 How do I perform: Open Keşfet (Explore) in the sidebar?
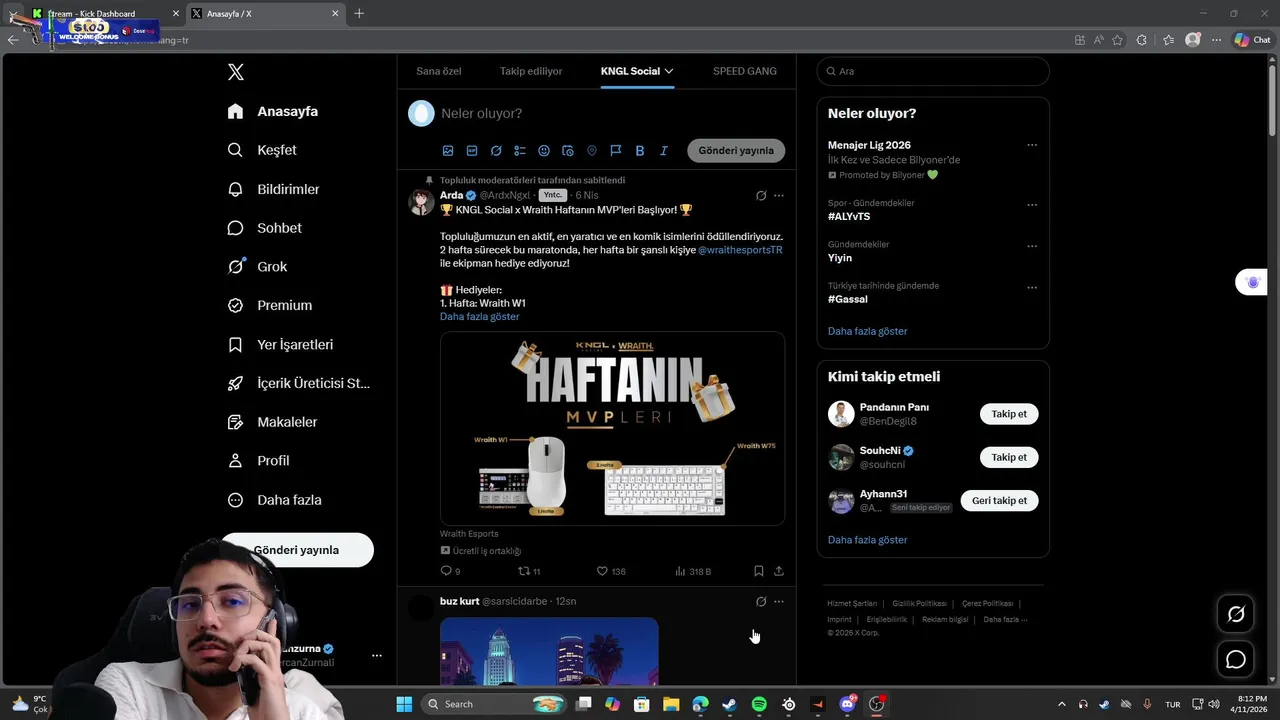[x=262, y=150]
